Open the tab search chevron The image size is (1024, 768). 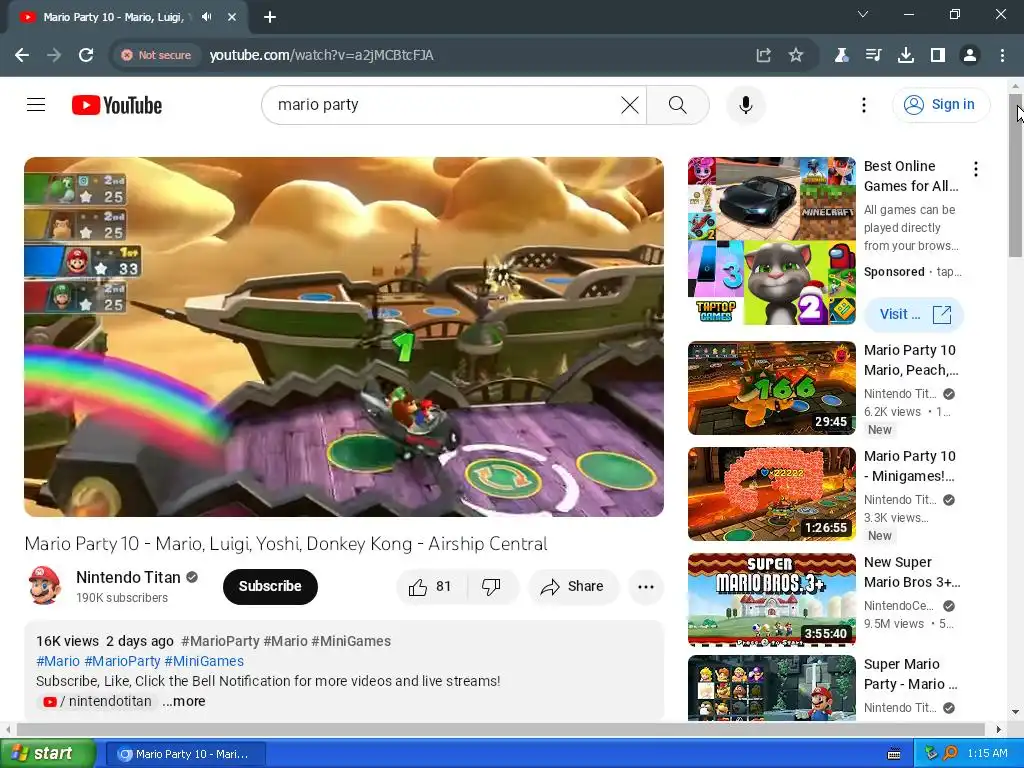[863, 14]
